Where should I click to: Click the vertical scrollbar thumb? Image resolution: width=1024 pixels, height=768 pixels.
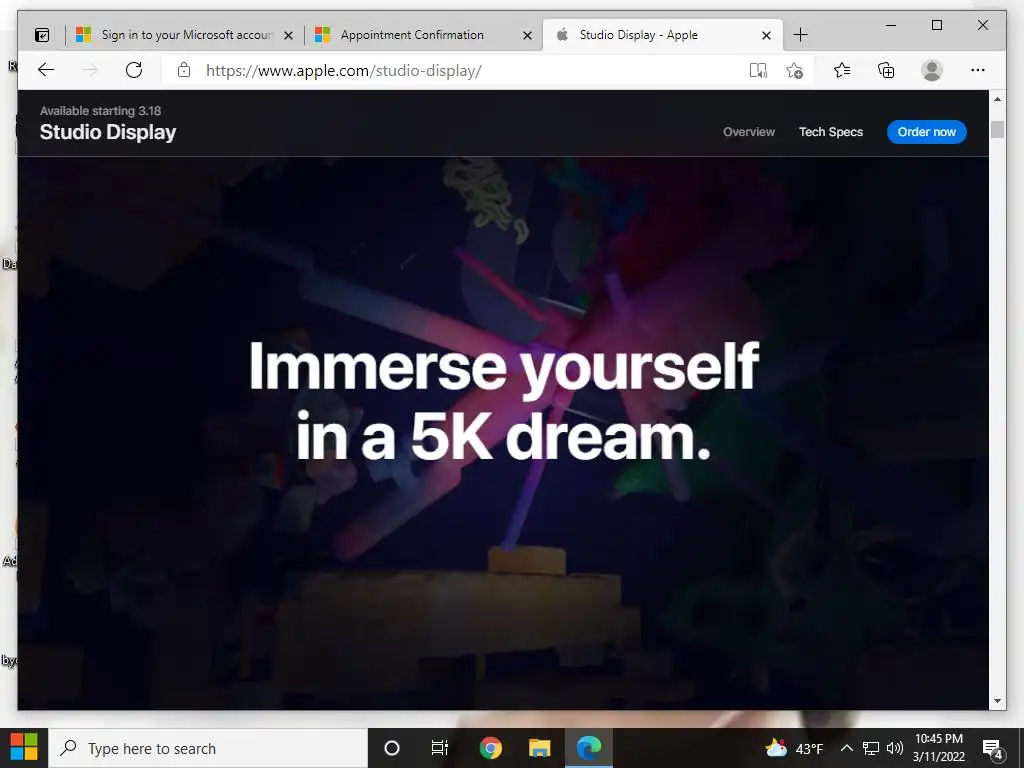point(997,129)
